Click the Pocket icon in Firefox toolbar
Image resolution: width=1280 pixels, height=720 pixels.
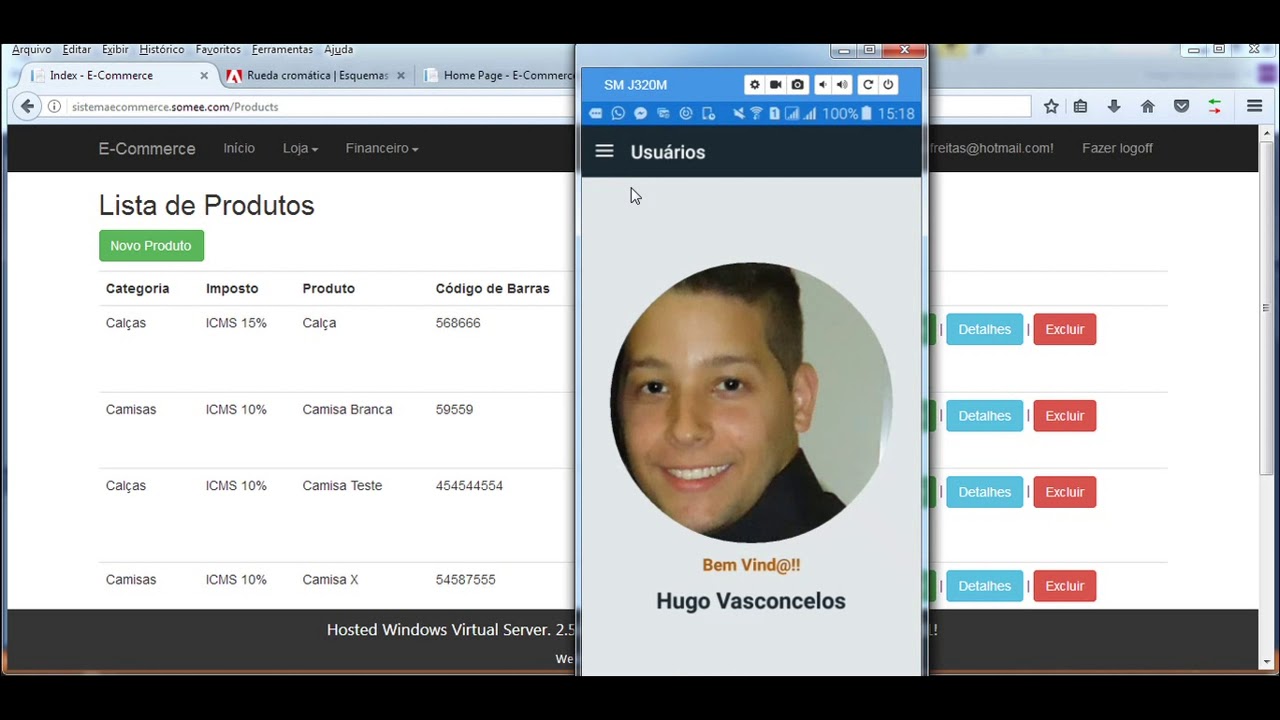point(1181,106)
